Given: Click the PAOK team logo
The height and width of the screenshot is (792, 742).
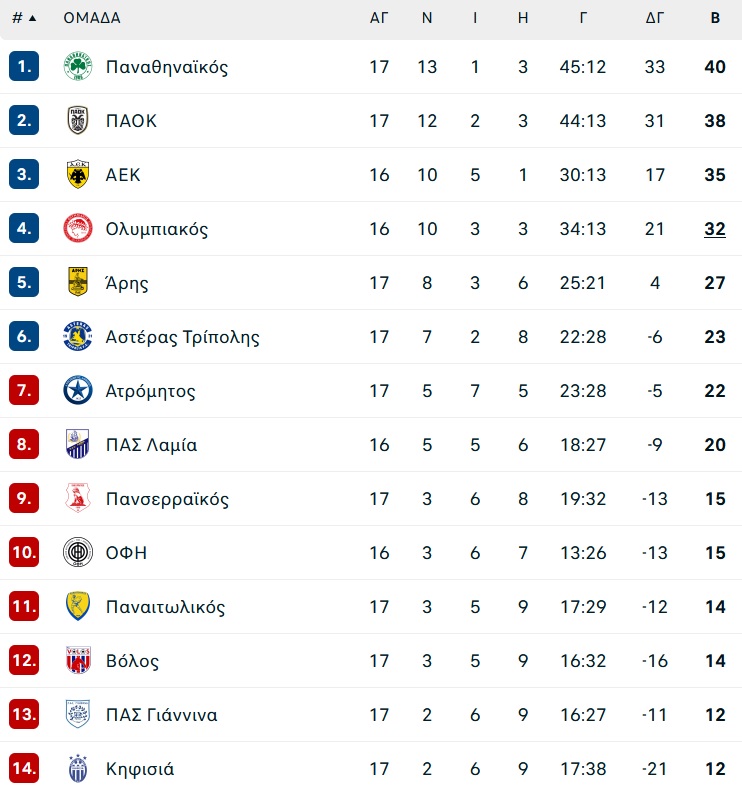Looking at the screenshot, I should pos(78,120).
